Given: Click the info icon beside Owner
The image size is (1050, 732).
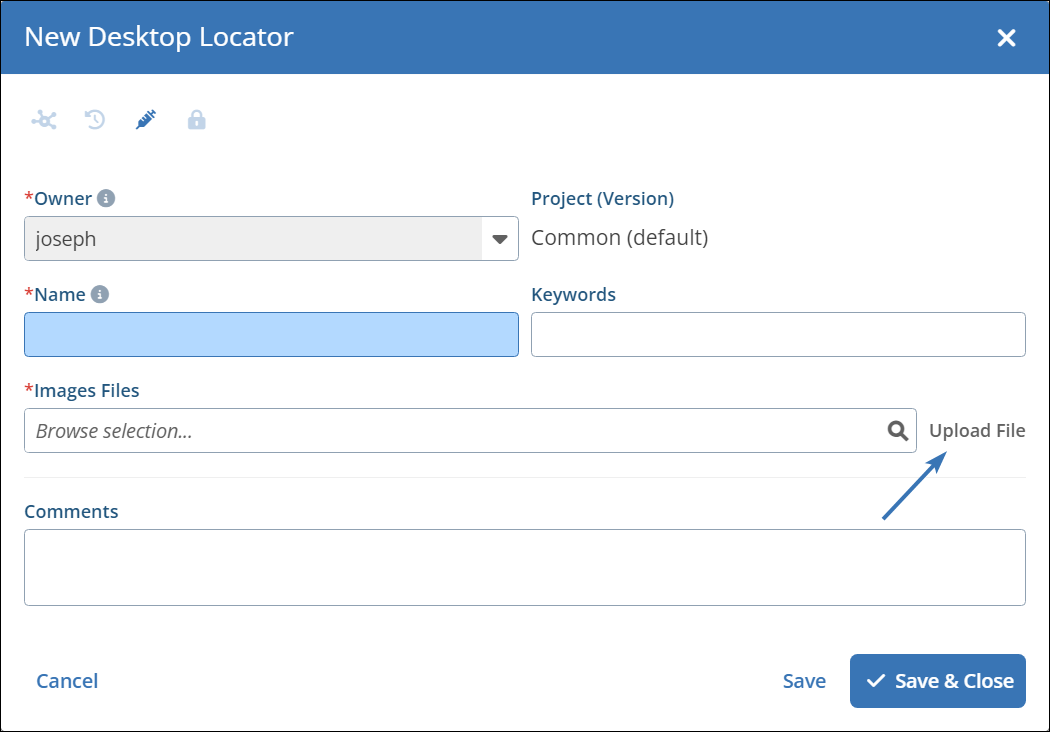Looking at the screenshot, I should point(106,198).
